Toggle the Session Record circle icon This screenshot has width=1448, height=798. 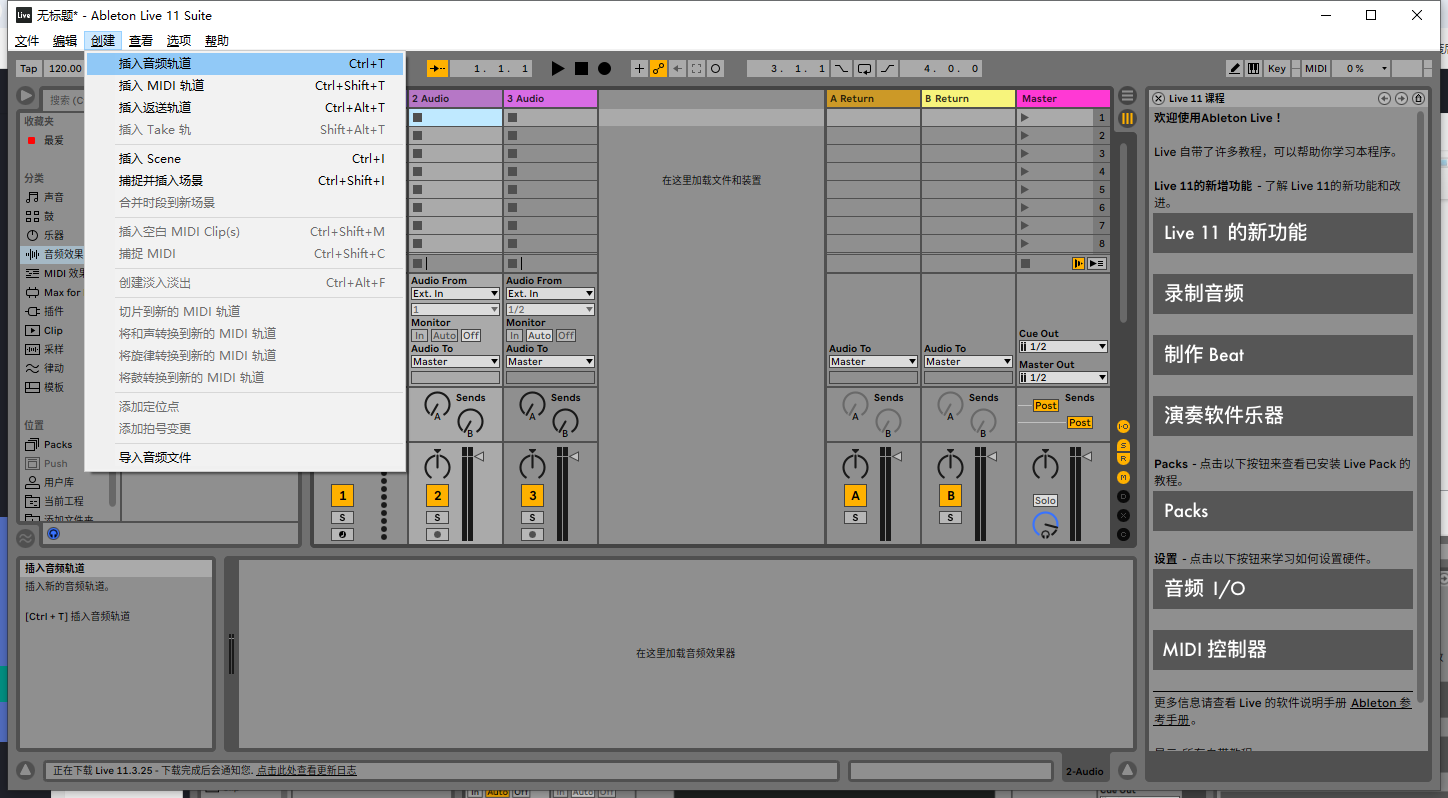pyautogui.click(x=716, y=68)
